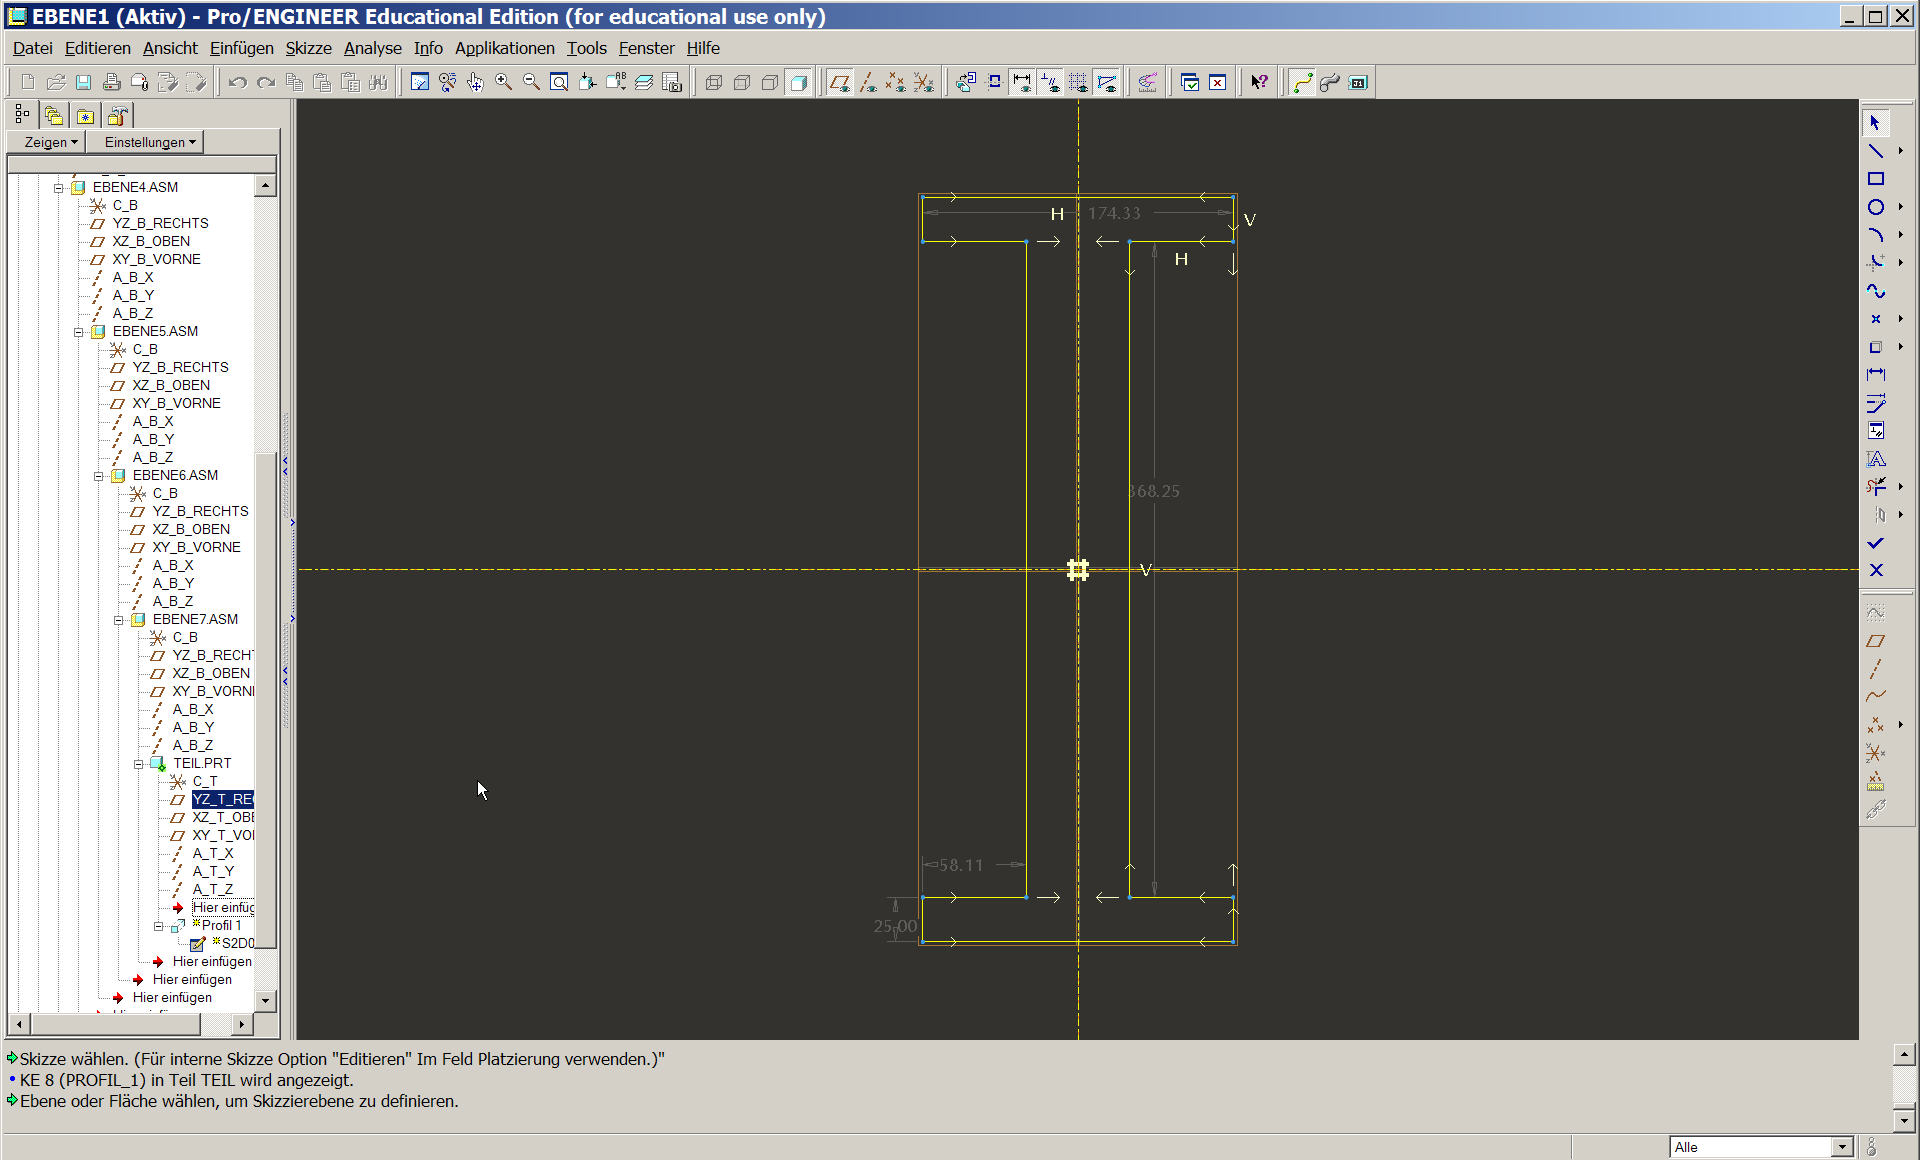Open the favorites folder tab icon
Viewport: 1920px width, 1160px height.
click(86, 115)
